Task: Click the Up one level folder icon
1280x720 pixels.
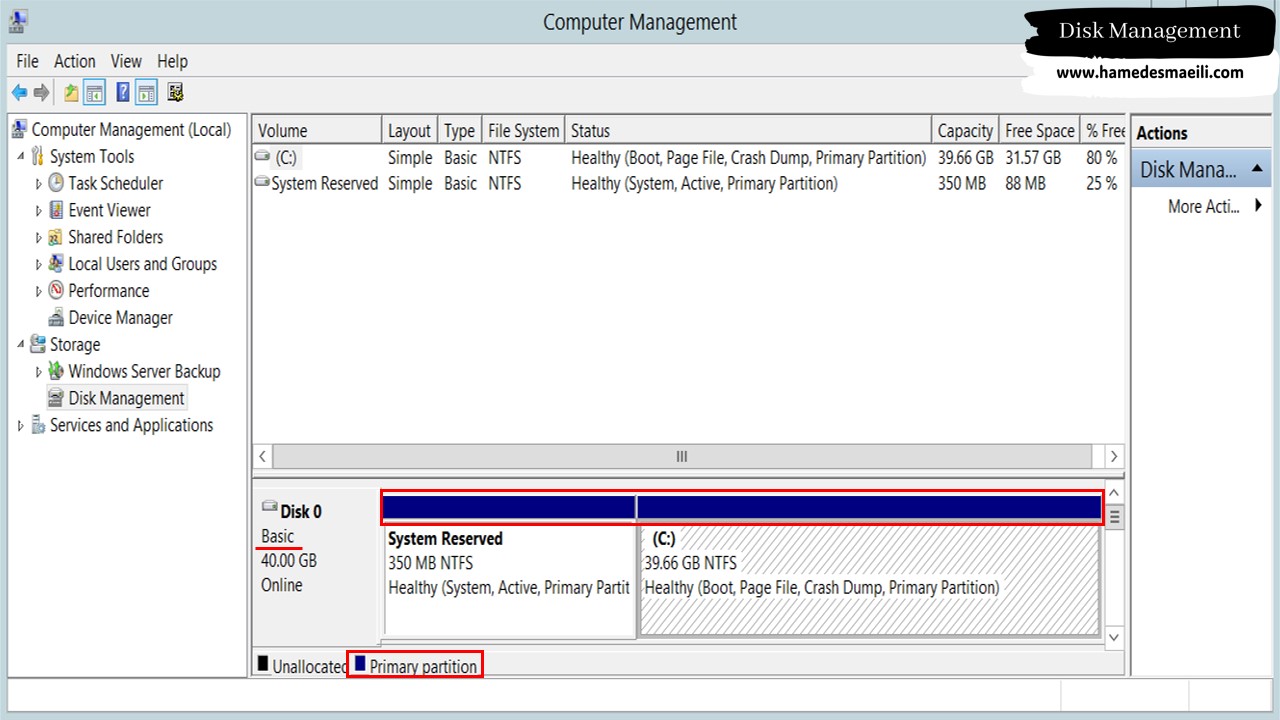Action: click(71, 93)
